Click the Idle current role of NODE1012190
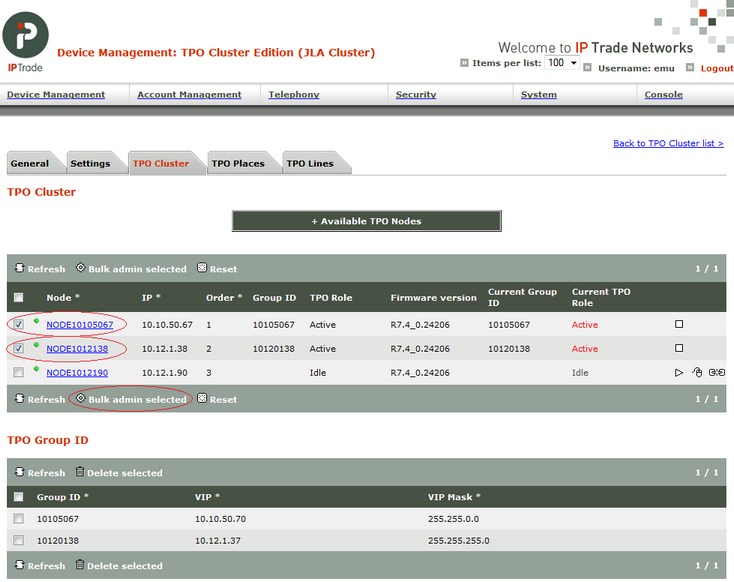The image size is (734, 582). pos(580,373)
